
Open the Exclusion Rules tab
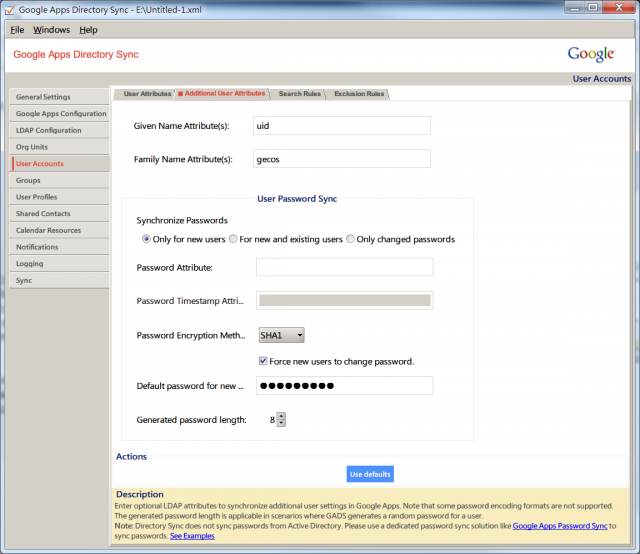click(x=359, y=94)
